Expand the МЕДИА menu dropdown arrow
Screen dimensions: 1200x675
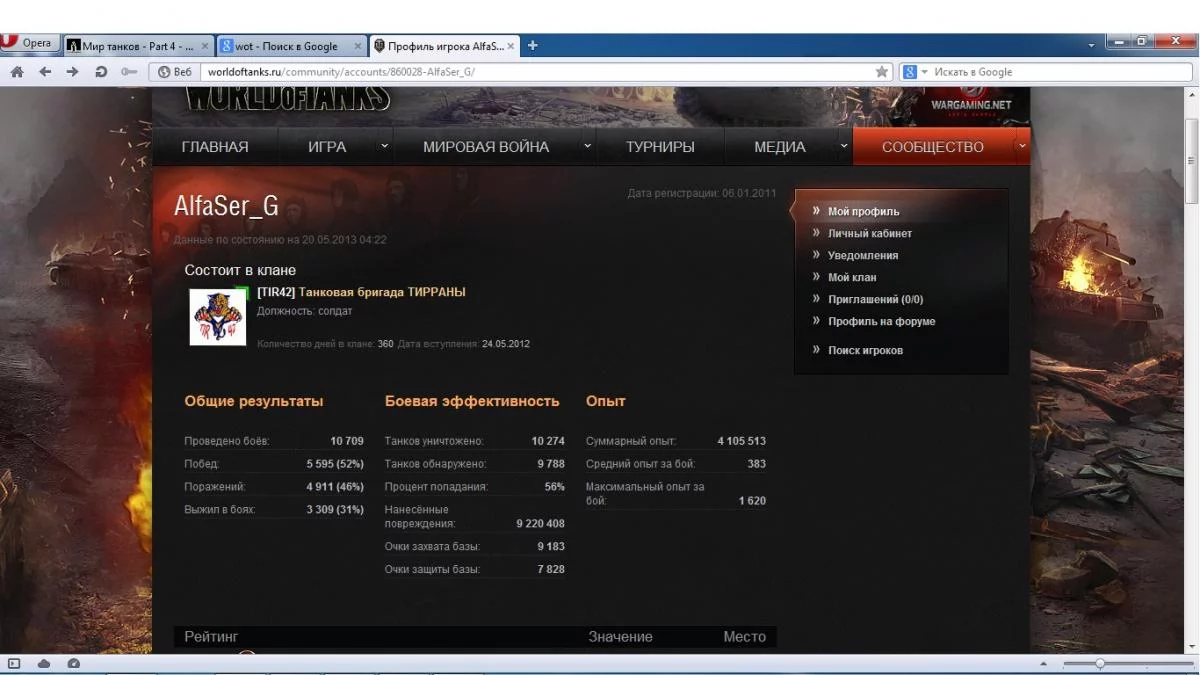coord(843,146)
